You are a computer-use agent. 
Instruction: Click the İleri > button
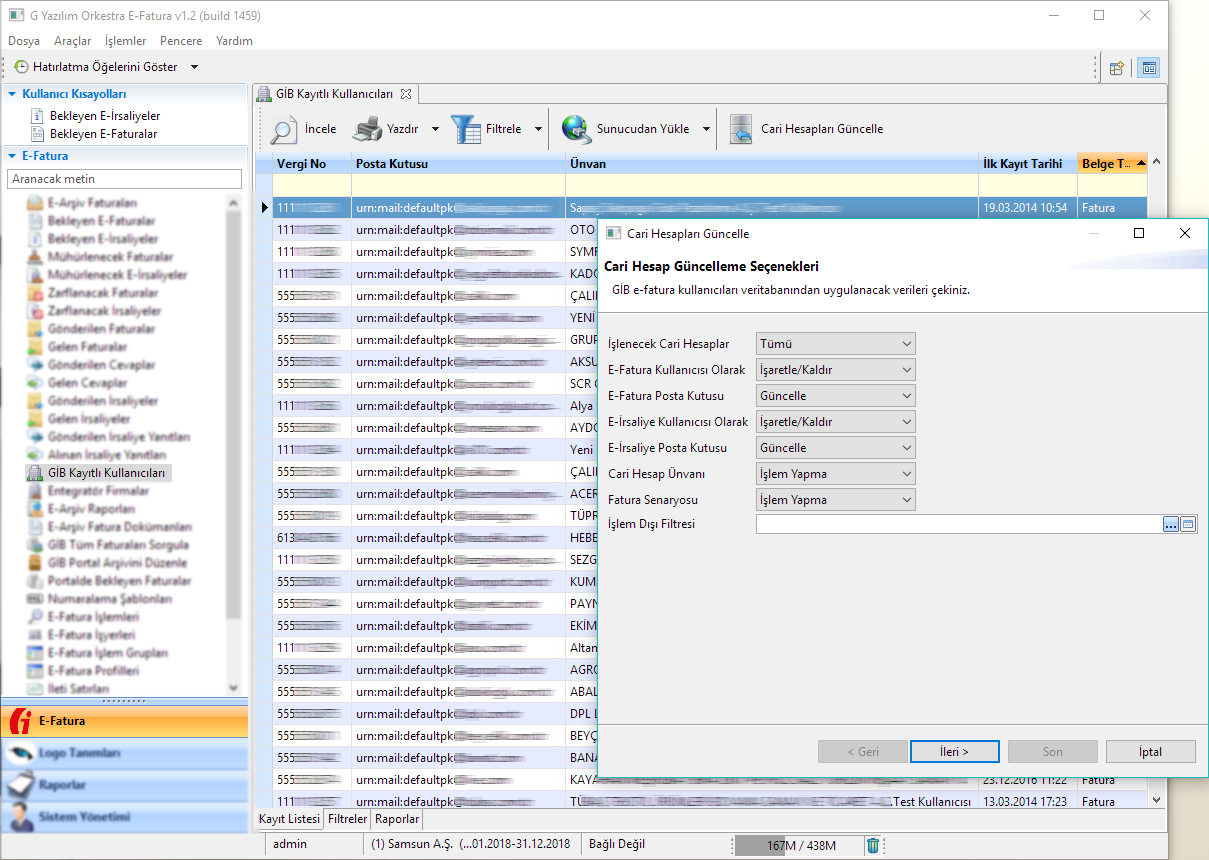[954, 752]
